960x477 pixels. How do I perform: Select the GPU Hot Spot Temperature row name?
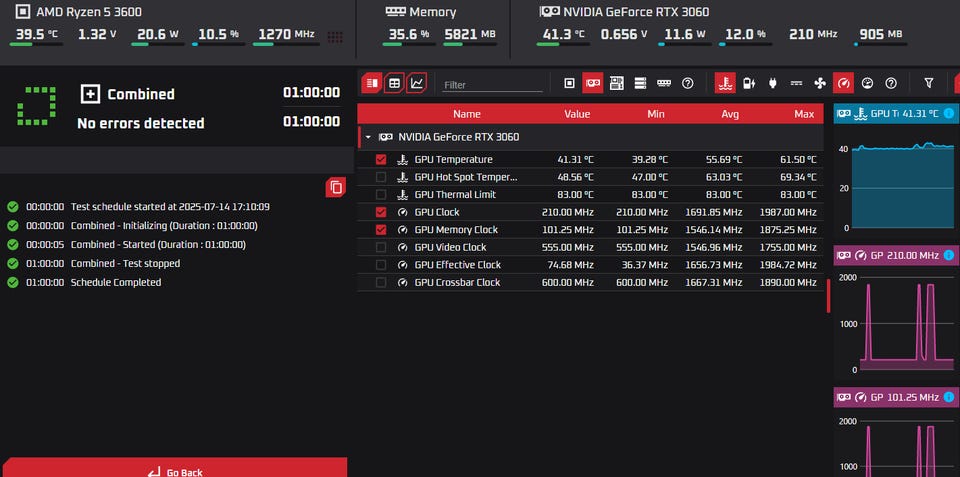tap(466, 177)
